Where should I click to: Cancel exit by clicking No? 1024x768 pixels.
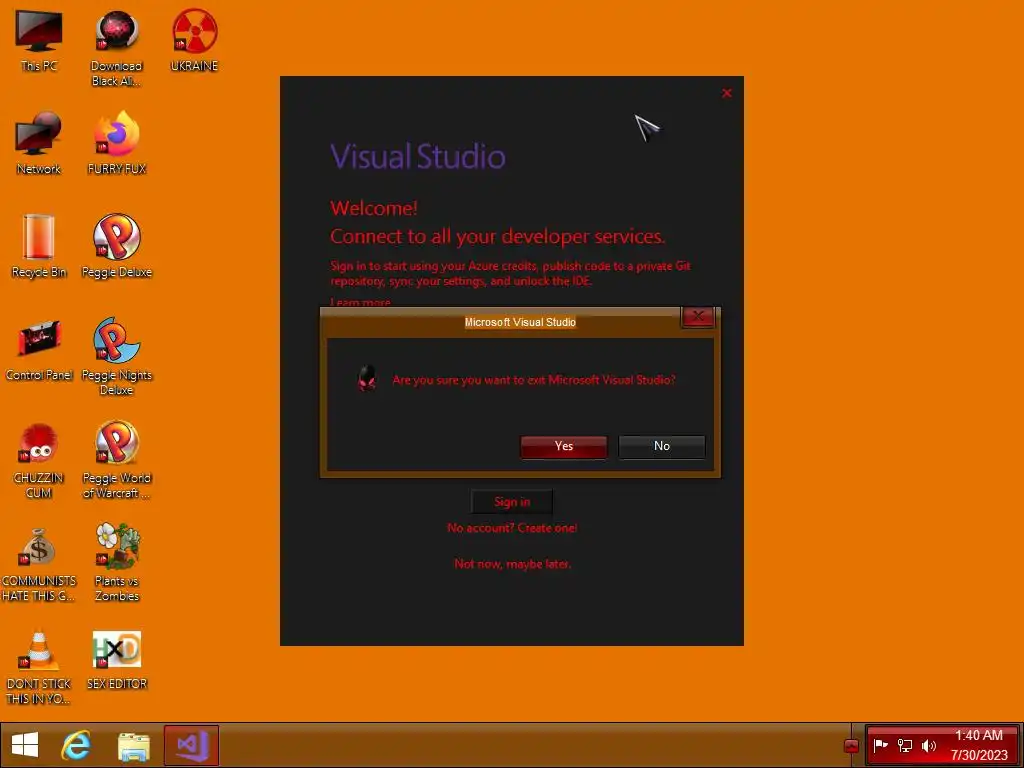coord(662,446)
